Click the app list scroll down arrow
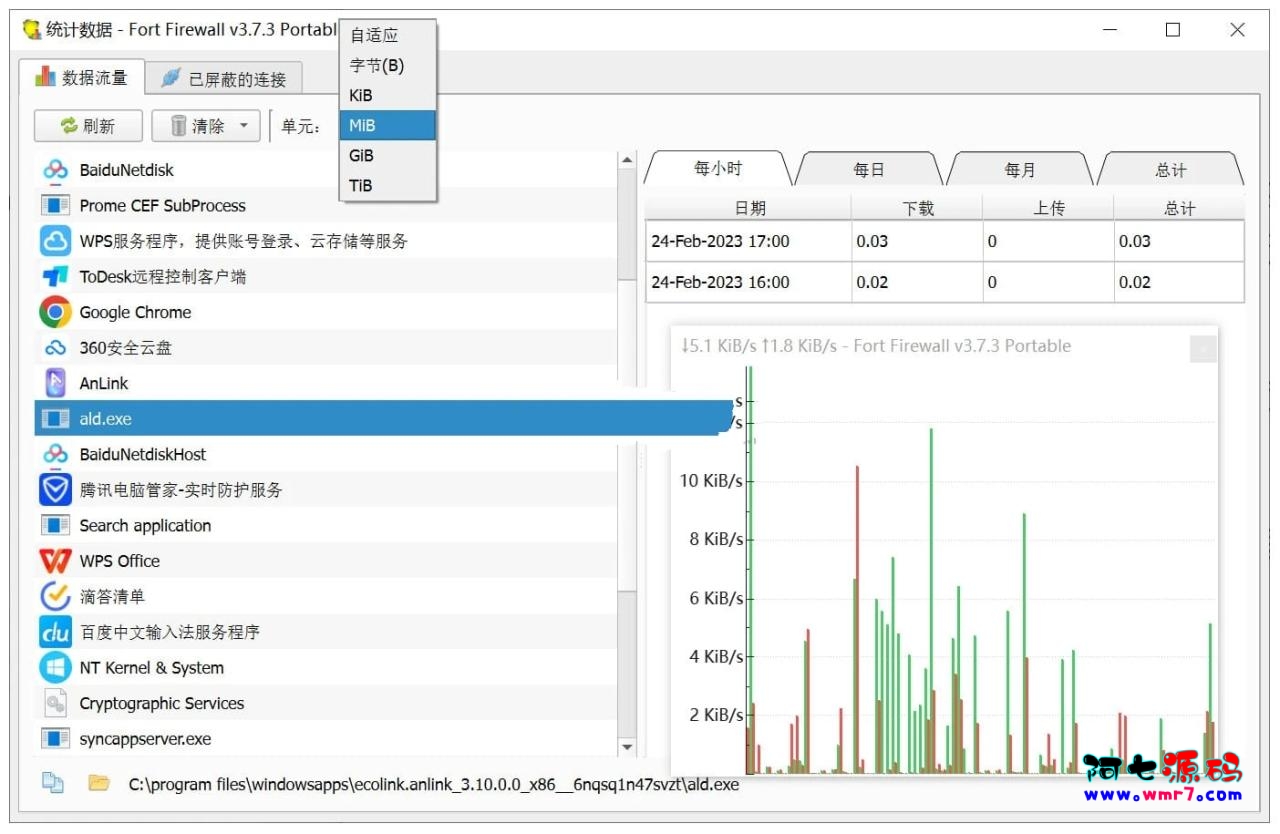 click(x=627, y=747)
